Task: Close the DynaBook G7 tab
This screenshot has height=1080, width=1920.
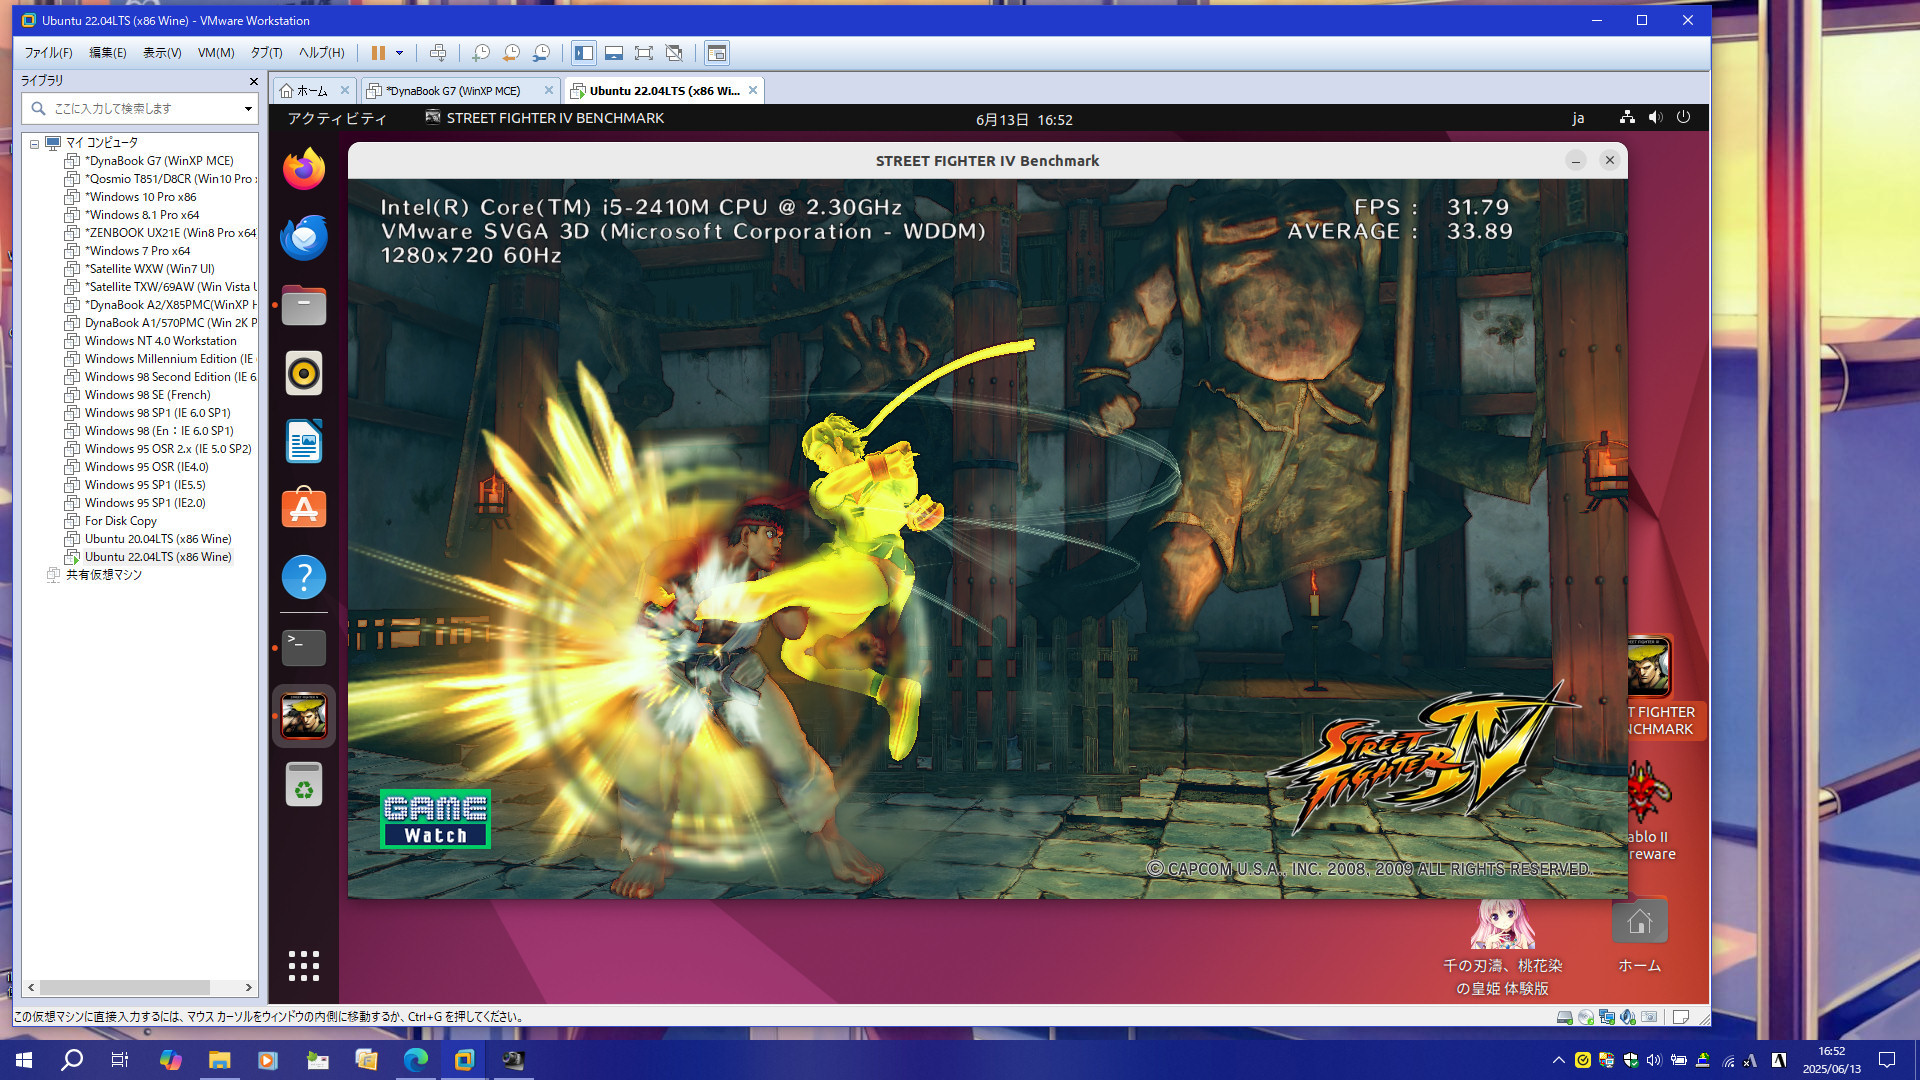Action: tap(548, 90)
